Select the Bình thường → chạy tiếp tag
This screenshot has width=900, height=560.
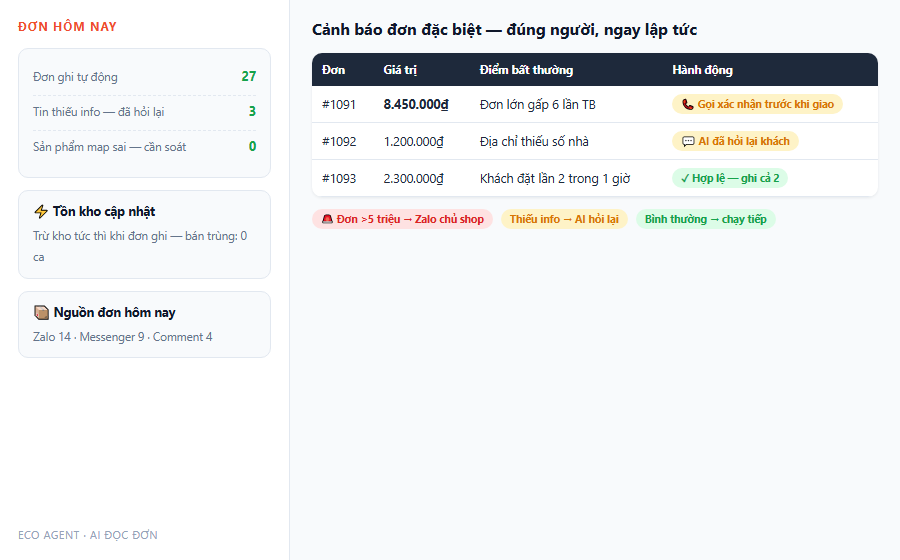(x=705, y=219)
